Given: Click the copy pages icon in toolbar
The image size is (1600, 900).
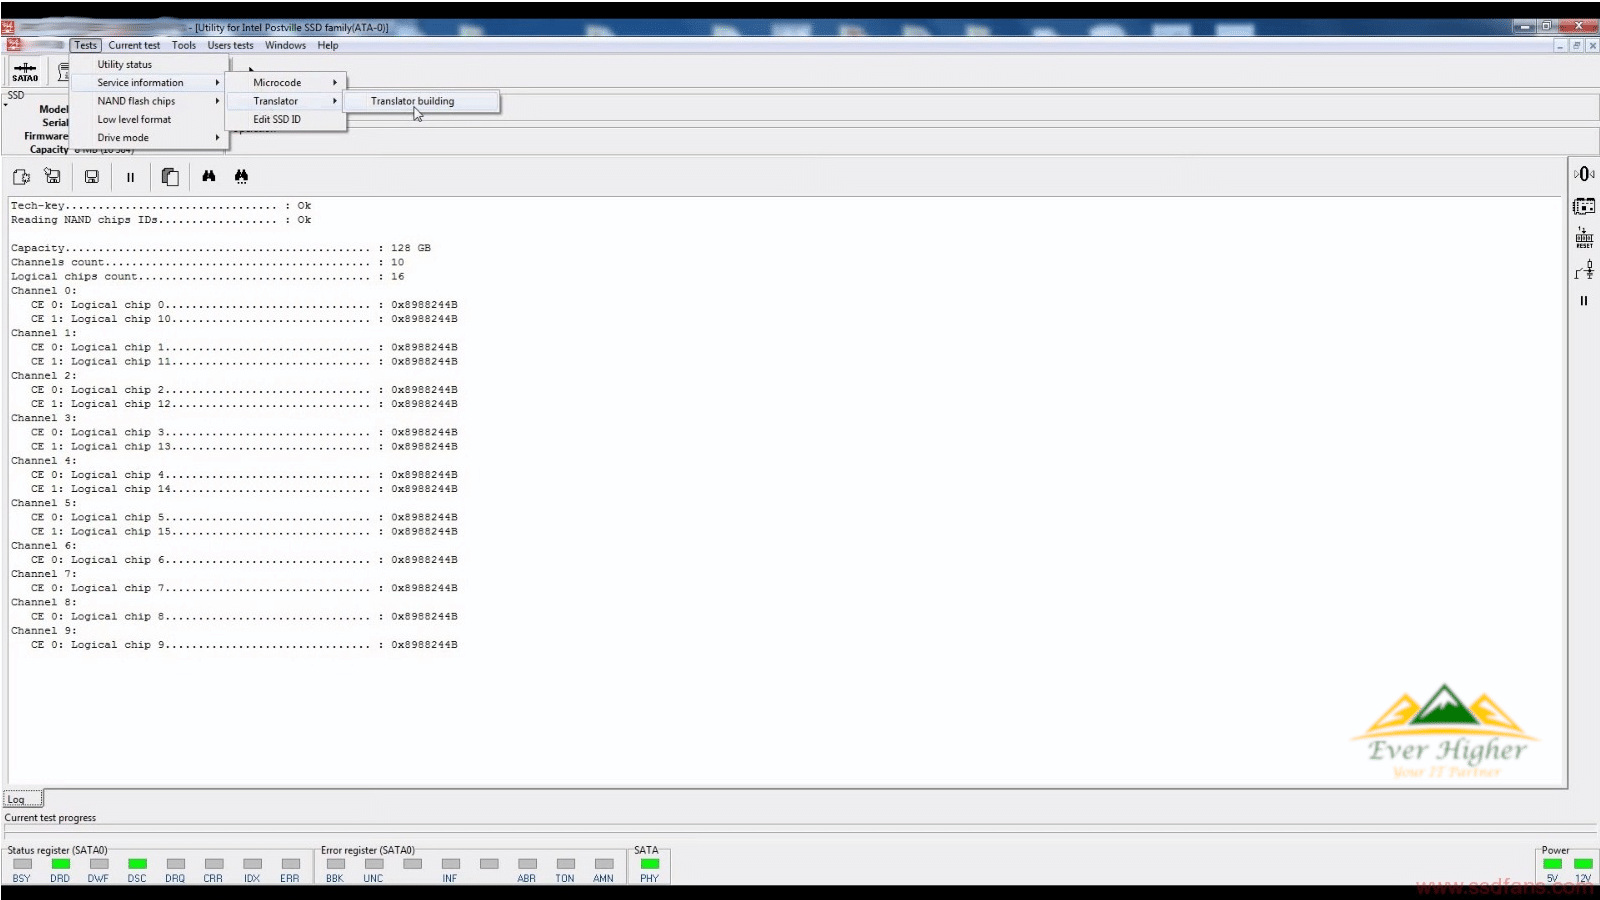Looking at the screenshot, I should click(170, 177).
